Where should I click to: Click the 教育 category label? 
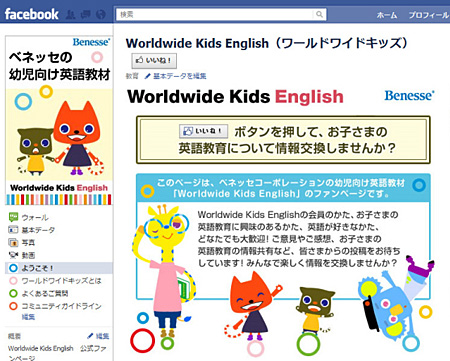pyautogui.click(x=132, y=76)
